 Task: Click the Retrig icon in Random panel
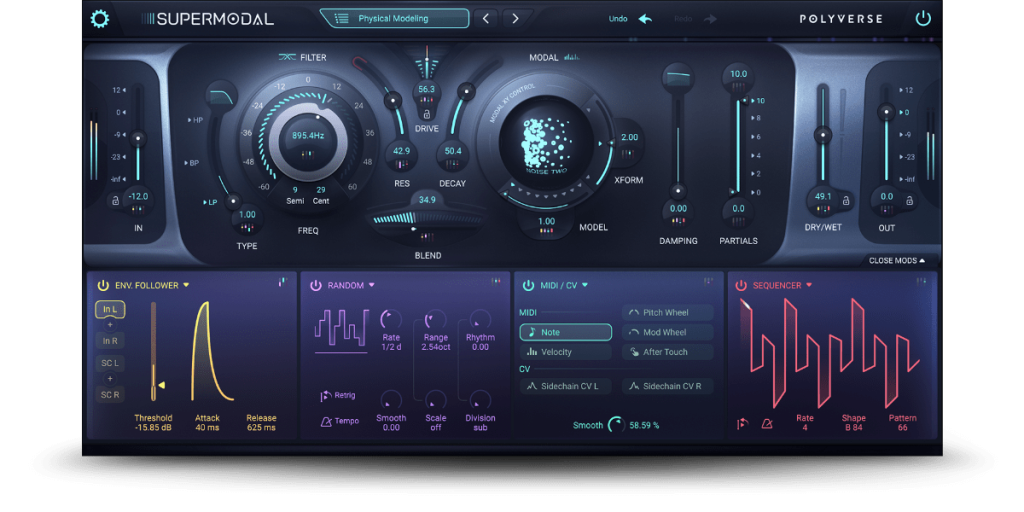point(325,397)
